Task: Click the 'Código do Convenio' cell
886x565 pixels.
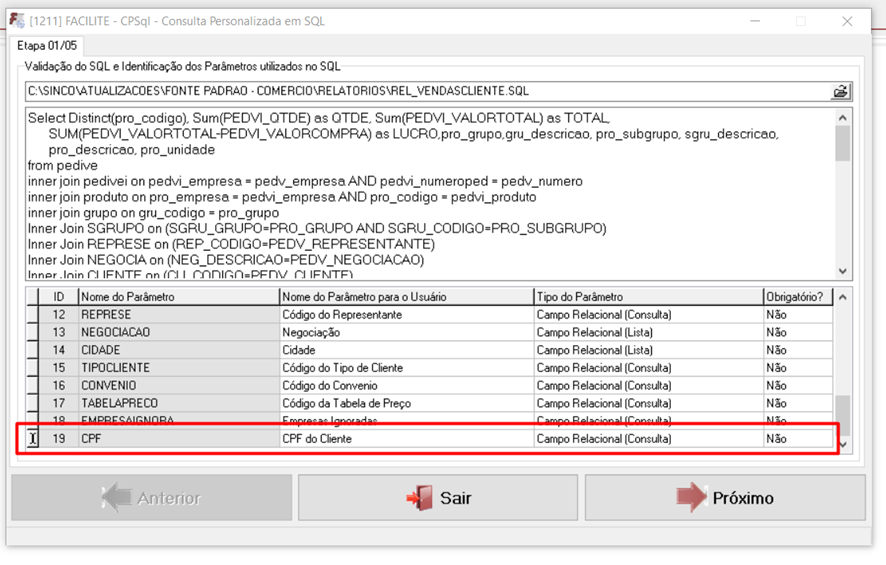Action: click(406, 385)
